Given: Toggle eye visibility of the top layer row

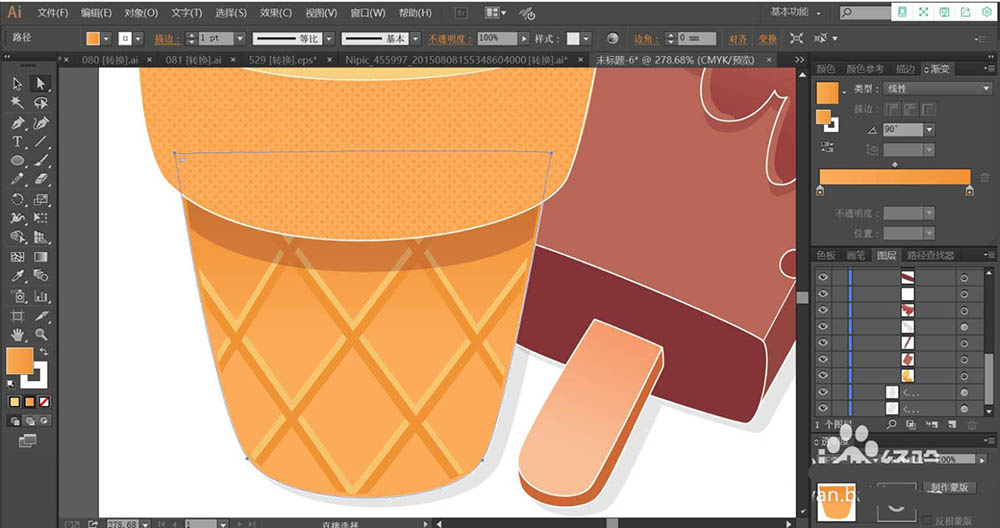Looking at the screenshot, I should click(823, 277).
